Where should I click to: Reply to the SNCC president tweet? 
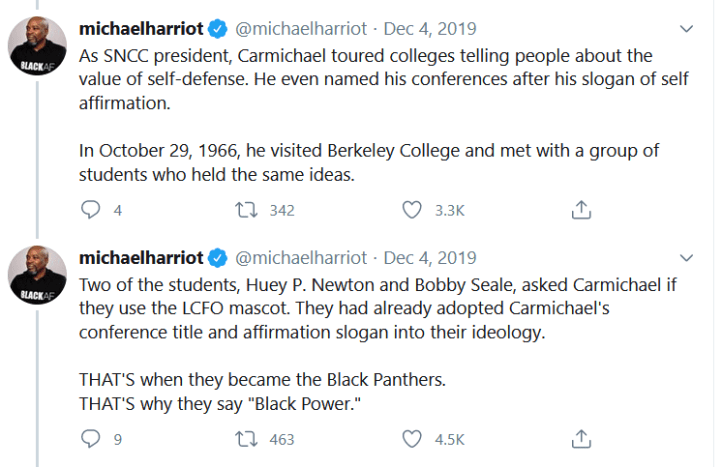pyautogui.click(x=91, y=210)
